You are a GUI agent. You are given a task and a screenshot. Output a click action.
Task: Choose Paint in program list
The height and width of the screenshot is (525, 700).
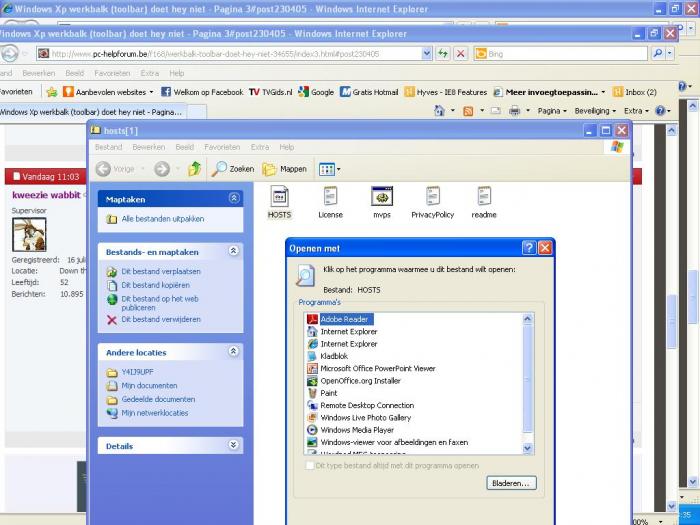click(x=322, y=393)
